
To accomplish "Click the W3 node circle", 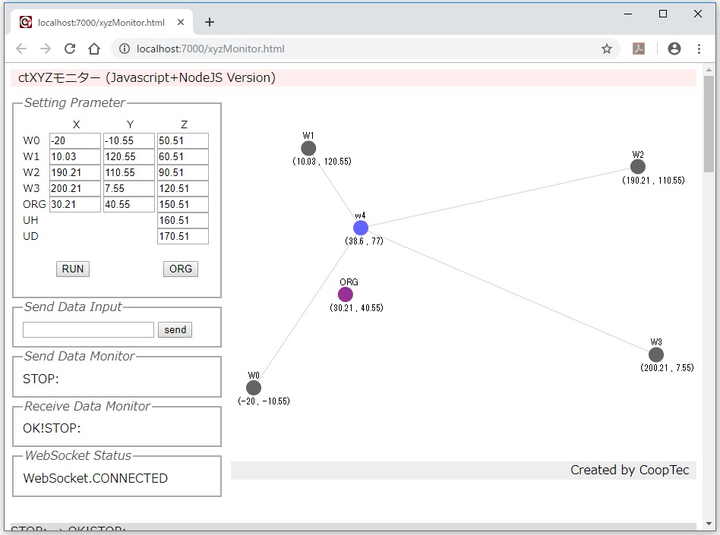I will click(x=656, y=355).
